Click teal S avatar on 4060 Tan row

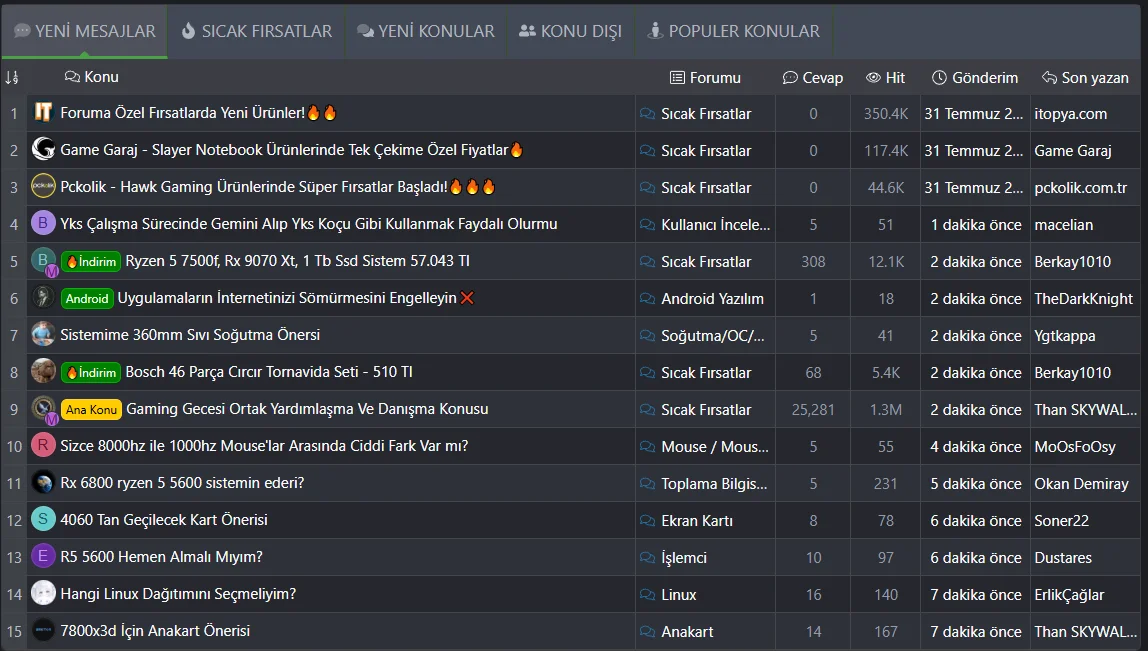click(43, 519)
